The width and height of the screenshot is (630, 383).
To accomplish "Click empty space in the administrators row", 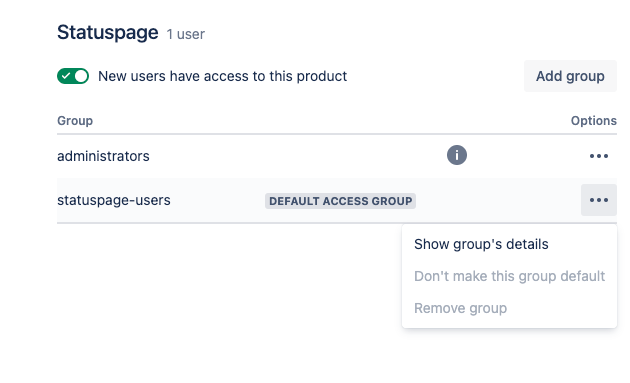I will 297,156.
